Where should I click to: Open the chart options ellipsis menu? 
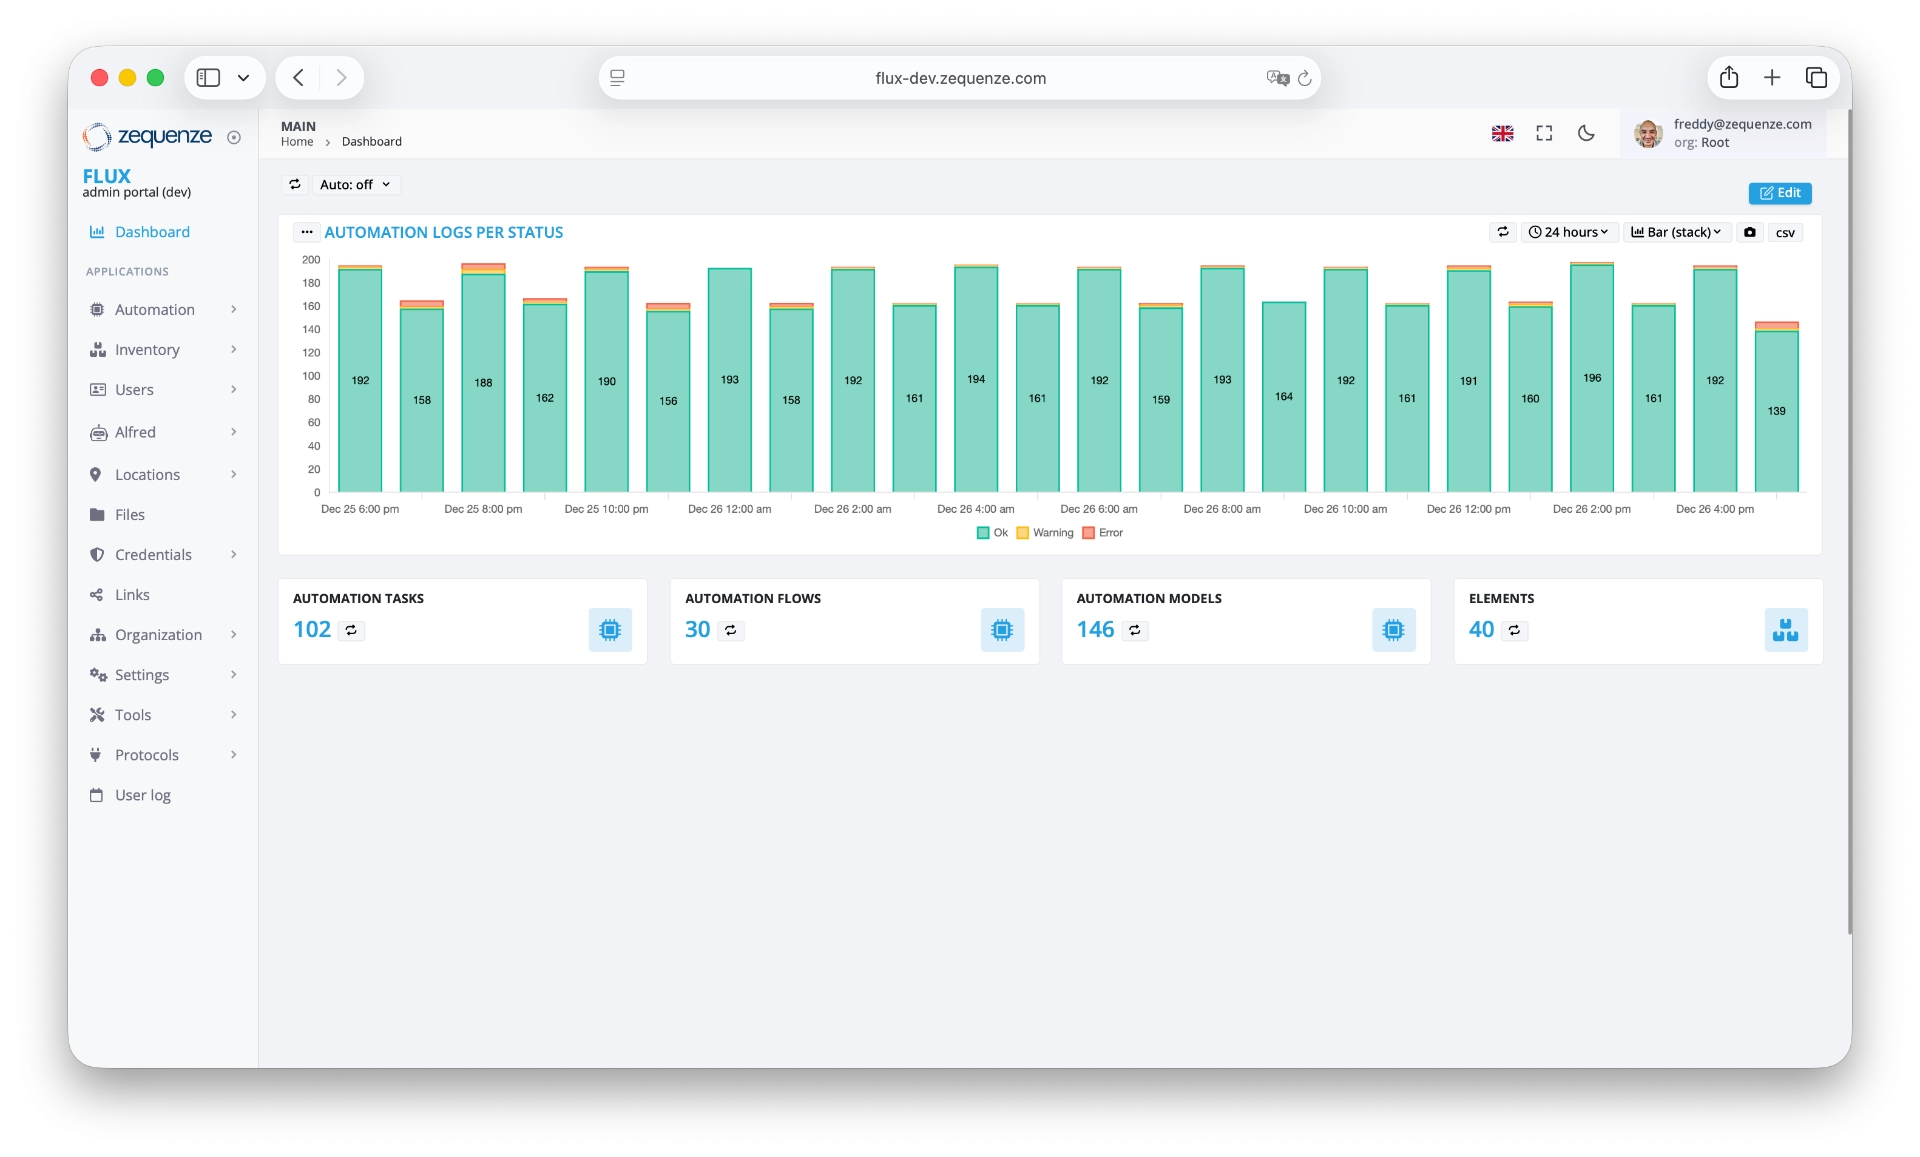click(307, 231)
